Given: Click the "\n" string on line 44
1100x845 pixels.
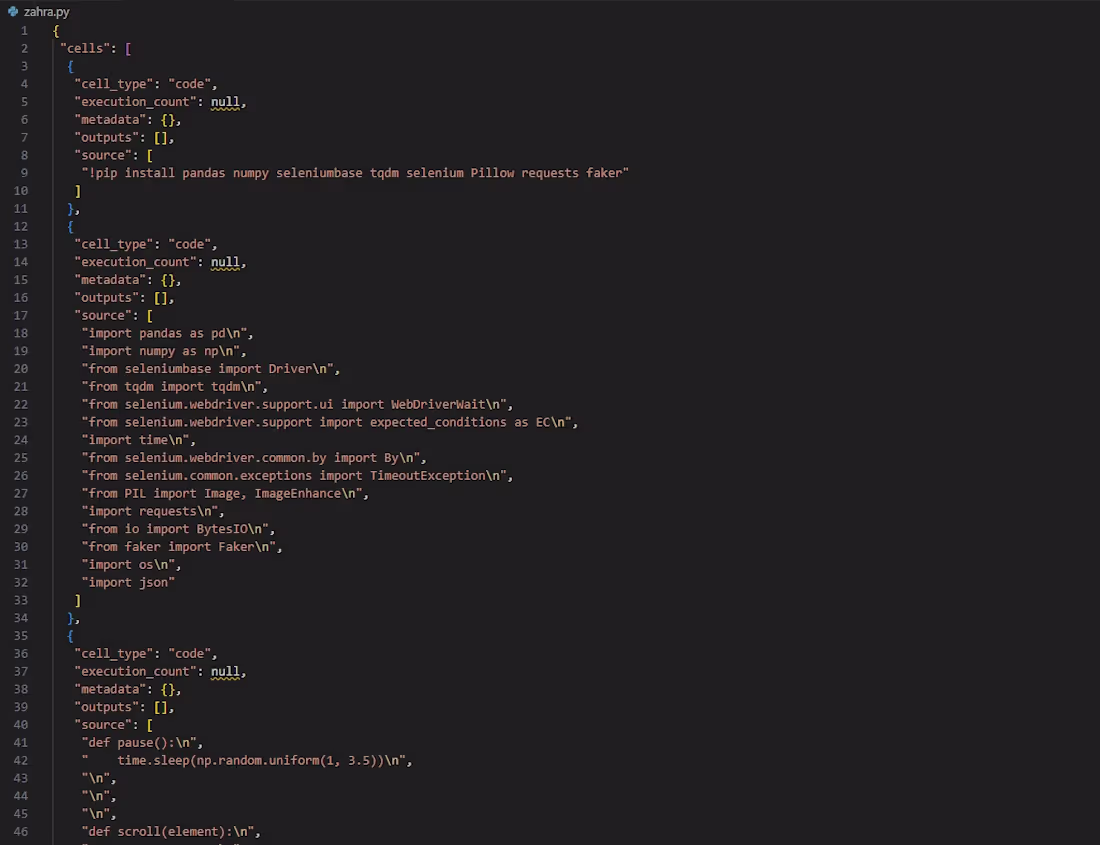Looking at the screenshot, I should pyautogui.click(x=95, y=797).
